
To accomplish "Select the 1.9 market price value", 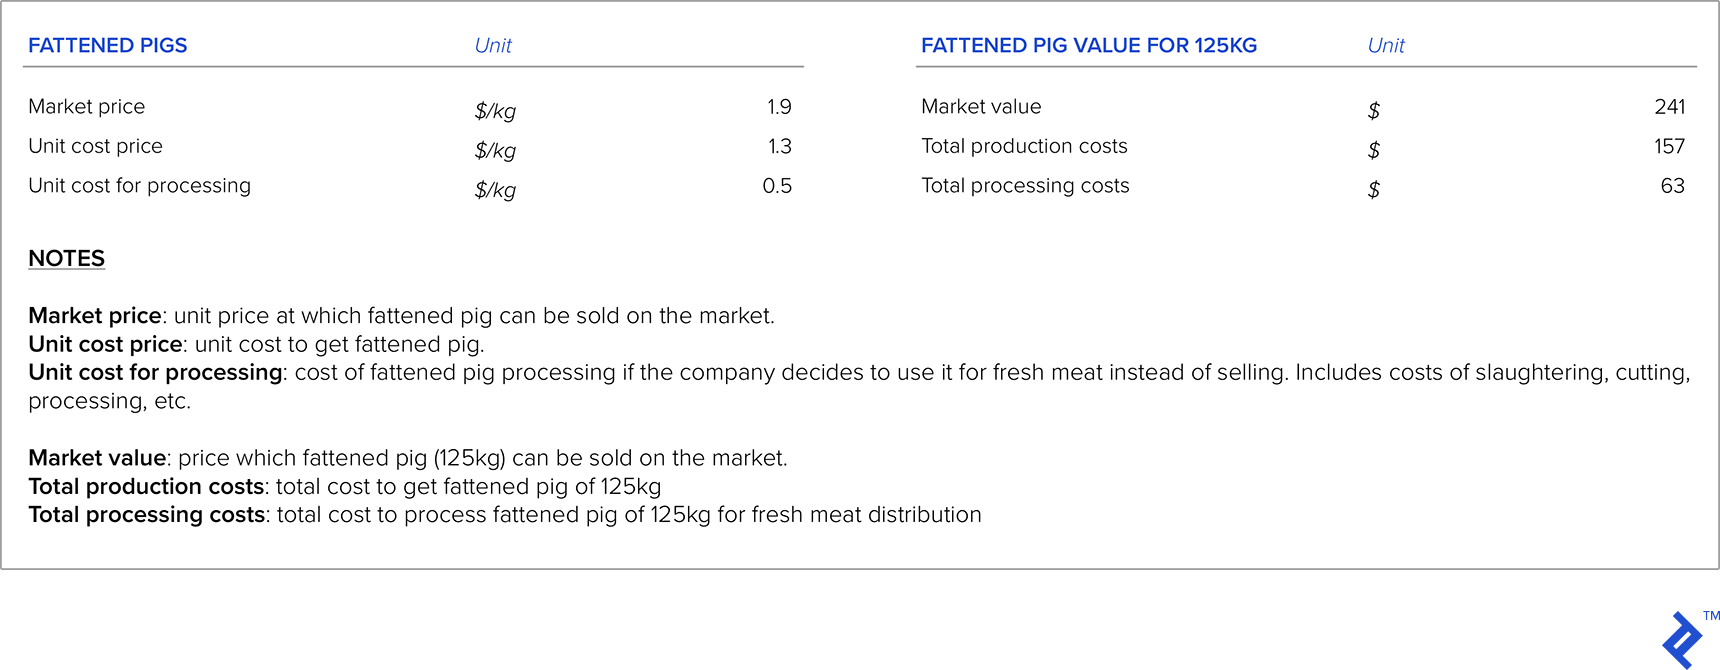I will (779, 107).
